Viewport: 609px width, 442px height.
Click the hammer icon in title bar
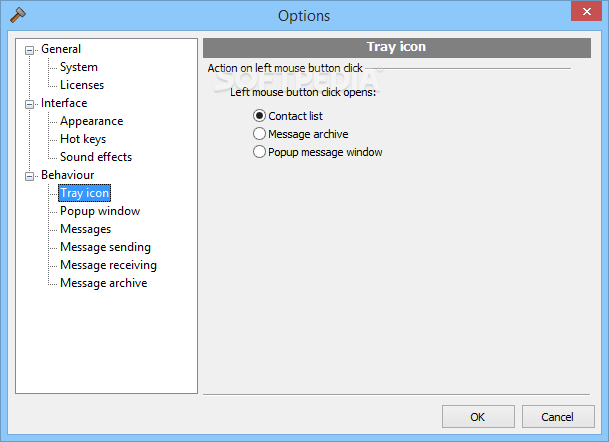tap(18, 15)
